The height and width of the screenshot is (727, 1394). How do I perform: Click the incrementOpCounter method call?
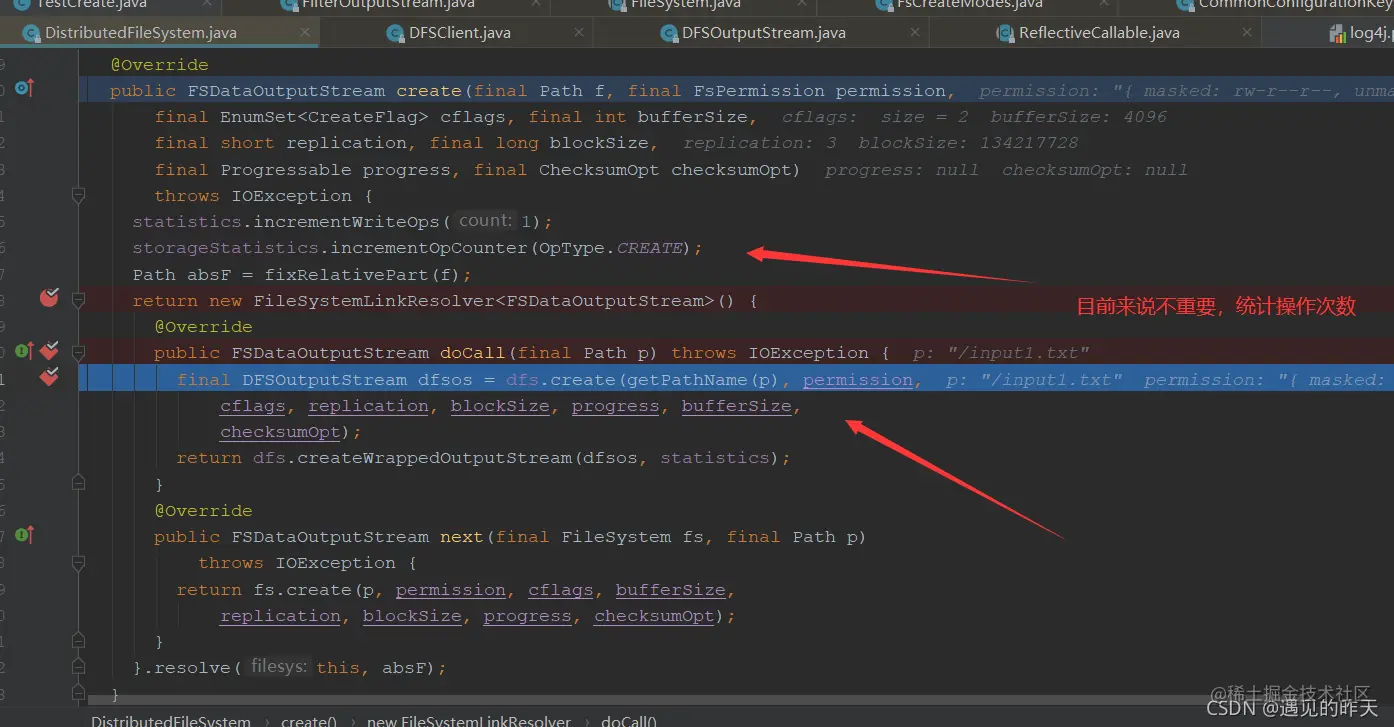429,247
